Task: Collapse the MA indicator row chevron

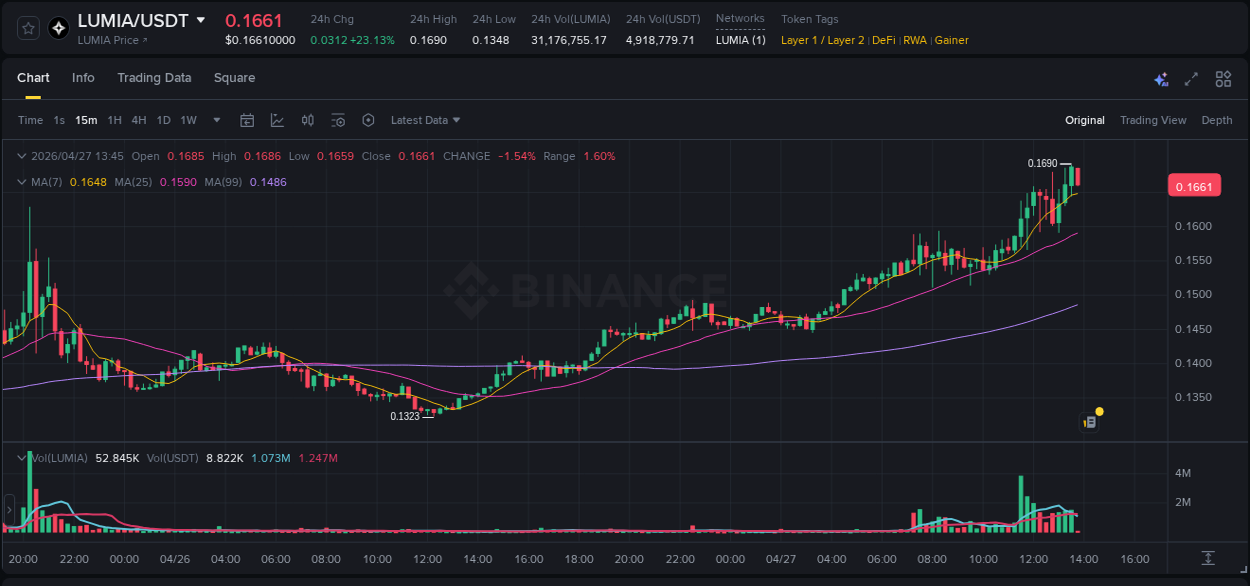Action: tap(21, 182)
